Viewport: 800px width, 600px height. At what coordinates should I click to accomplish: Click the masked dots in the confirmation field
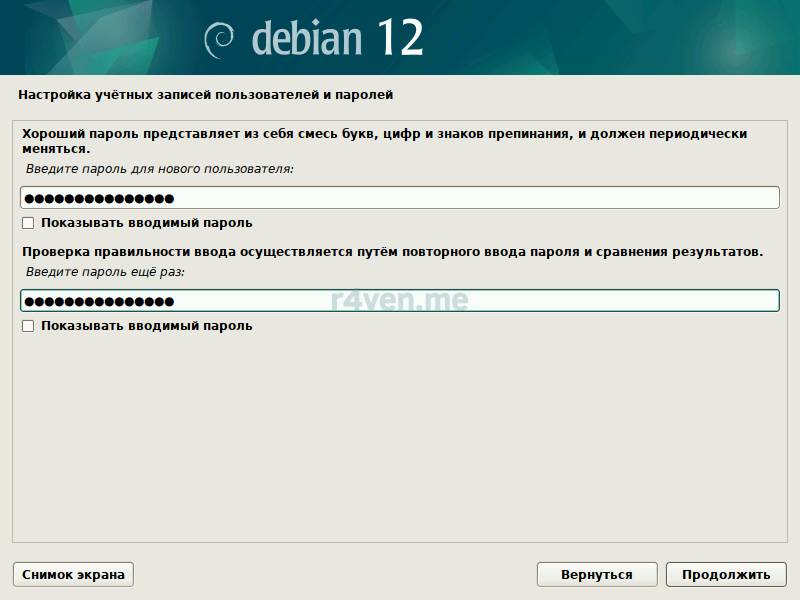pyautogui.click(x=98, y=301)
